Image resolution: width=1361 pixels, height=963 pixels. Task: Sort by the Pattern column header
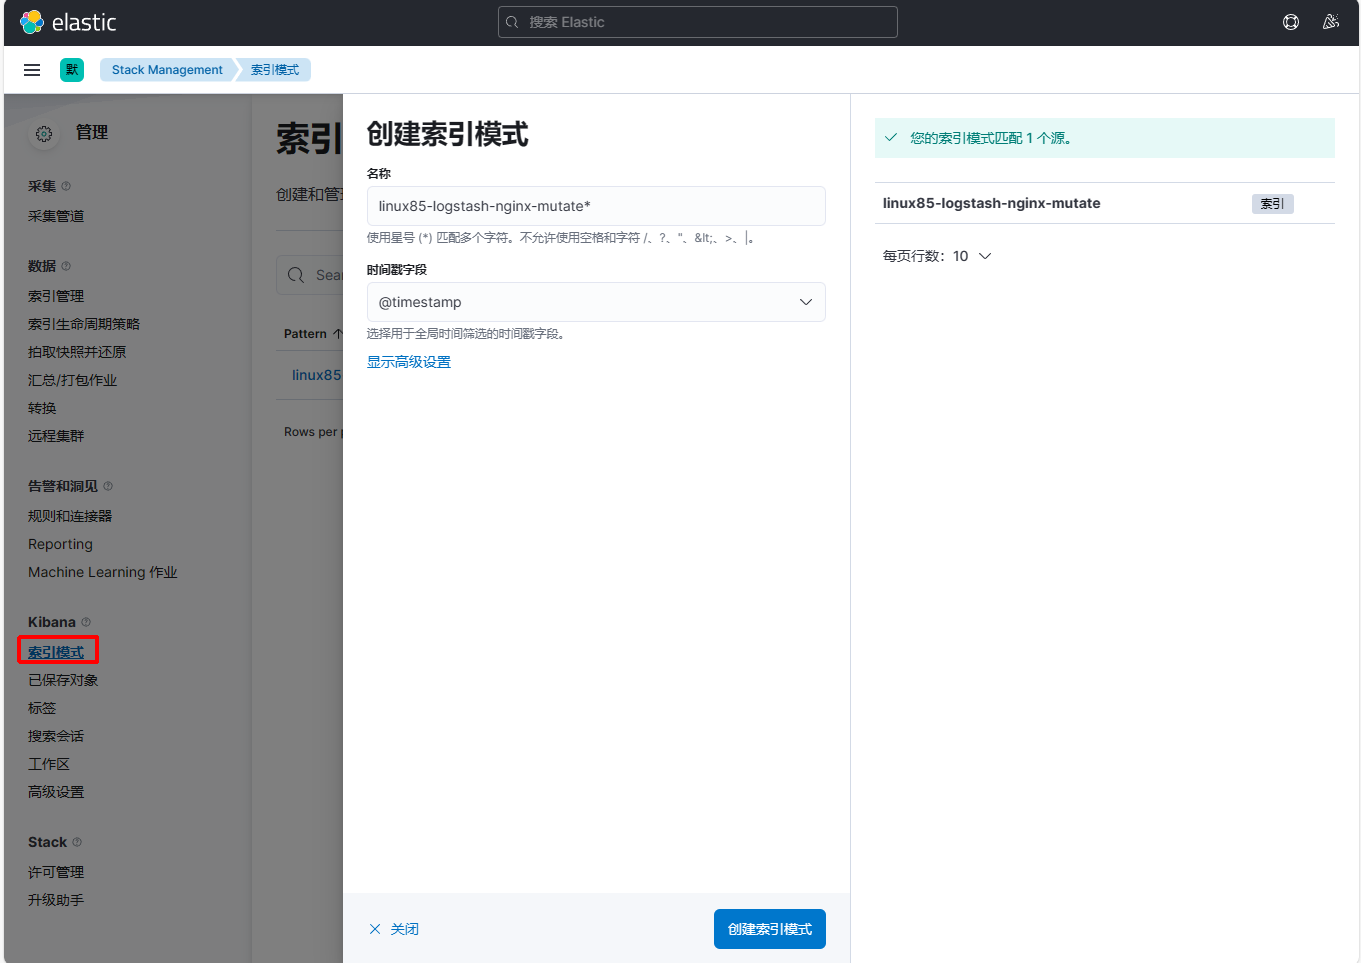[306, 334]
